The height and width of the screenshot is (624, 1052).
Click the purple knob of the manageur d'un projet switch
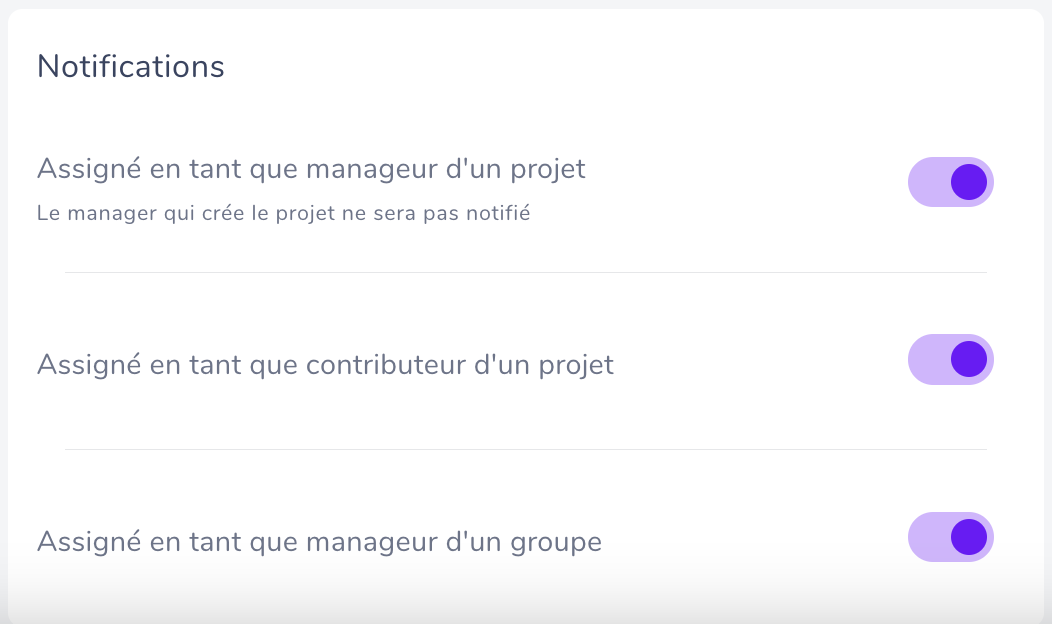(969, 182)
